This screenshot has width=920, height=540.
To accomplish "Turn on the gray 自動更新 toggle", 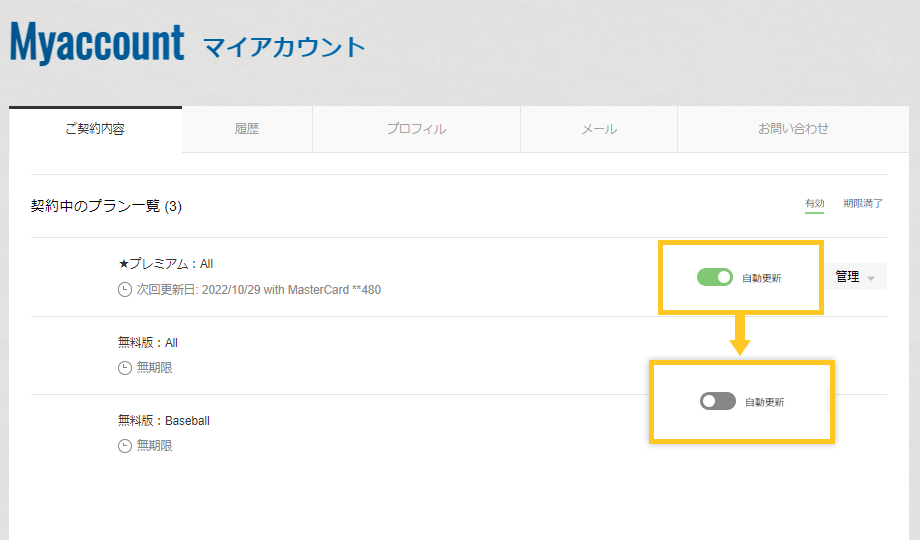I will 717,401.
